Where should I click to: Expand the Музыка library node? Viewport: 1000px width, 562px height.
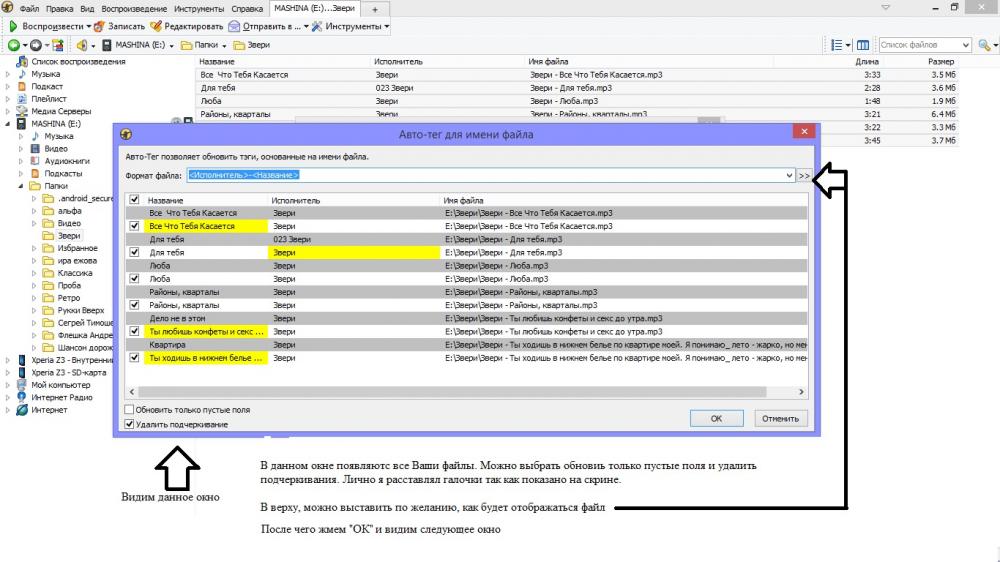pyautogui.click(x=8, y=74)
